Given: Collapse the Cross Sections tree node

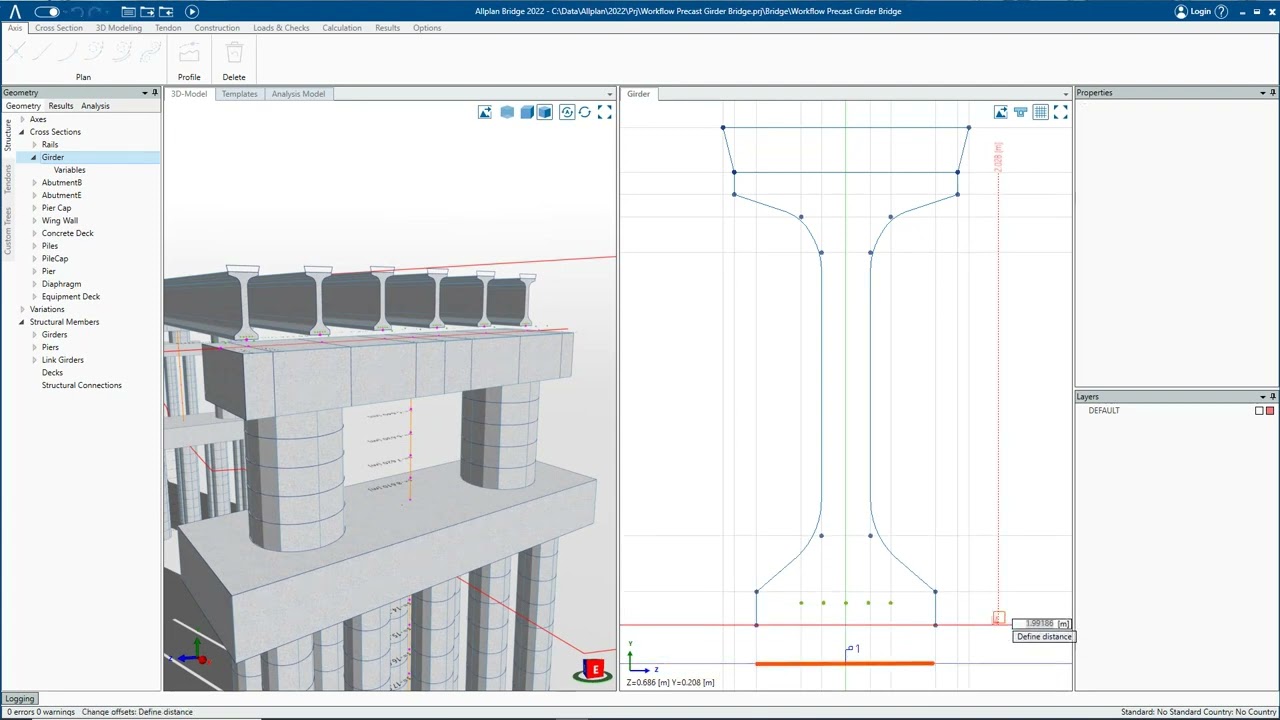Looking at the screenshot, I should tap(22, 132).
